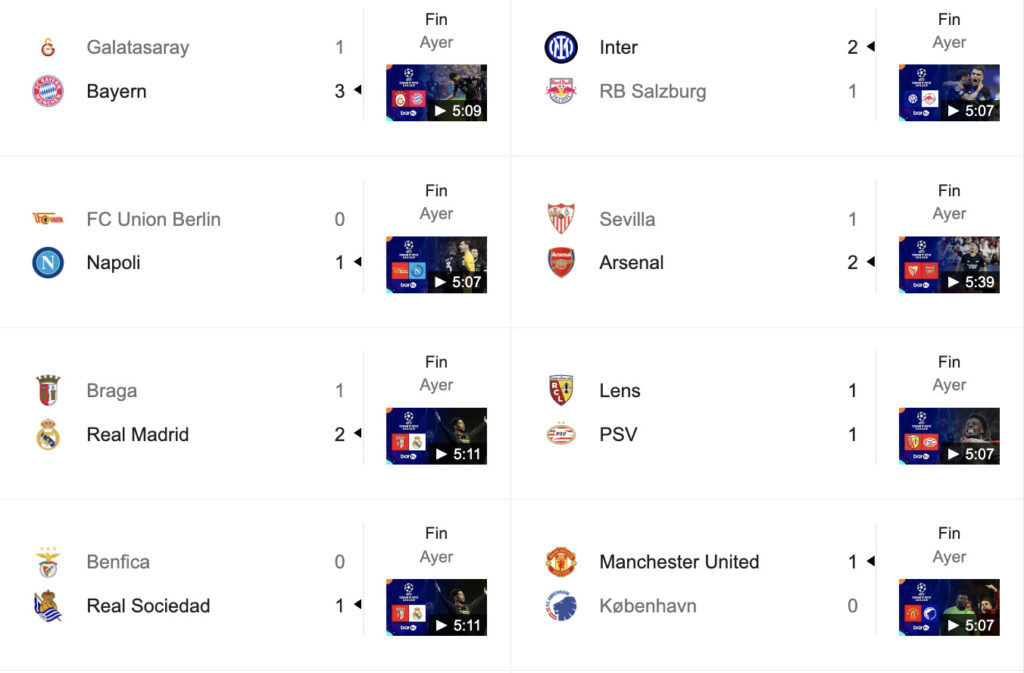This screenshot has width=1024, height=673.
Task: Click the København lion logo
Action: (561, 606)
